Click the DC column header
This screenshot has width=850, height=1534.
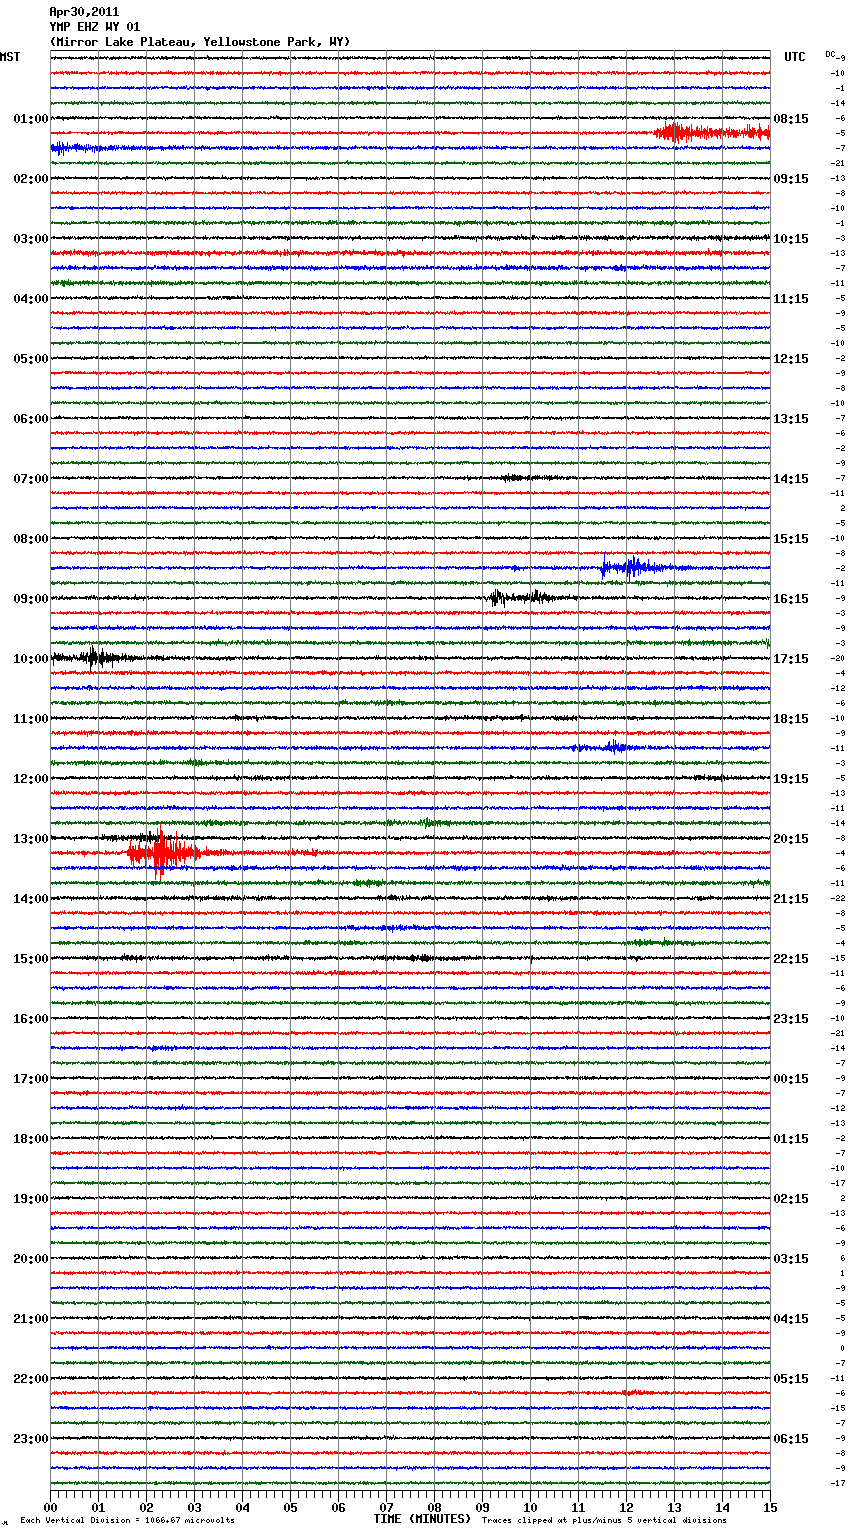tap(830, 54)
